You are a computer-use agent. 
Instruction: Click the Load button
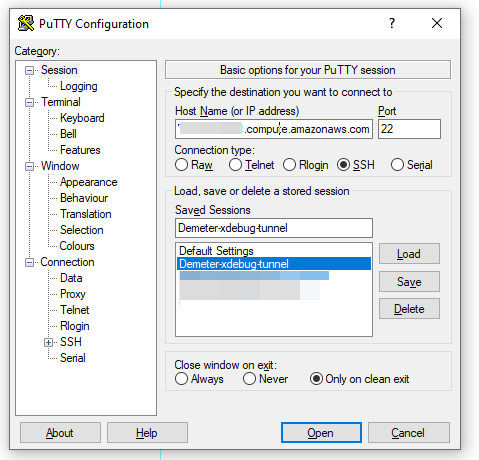pyautogui.click(x=409, y=254)
